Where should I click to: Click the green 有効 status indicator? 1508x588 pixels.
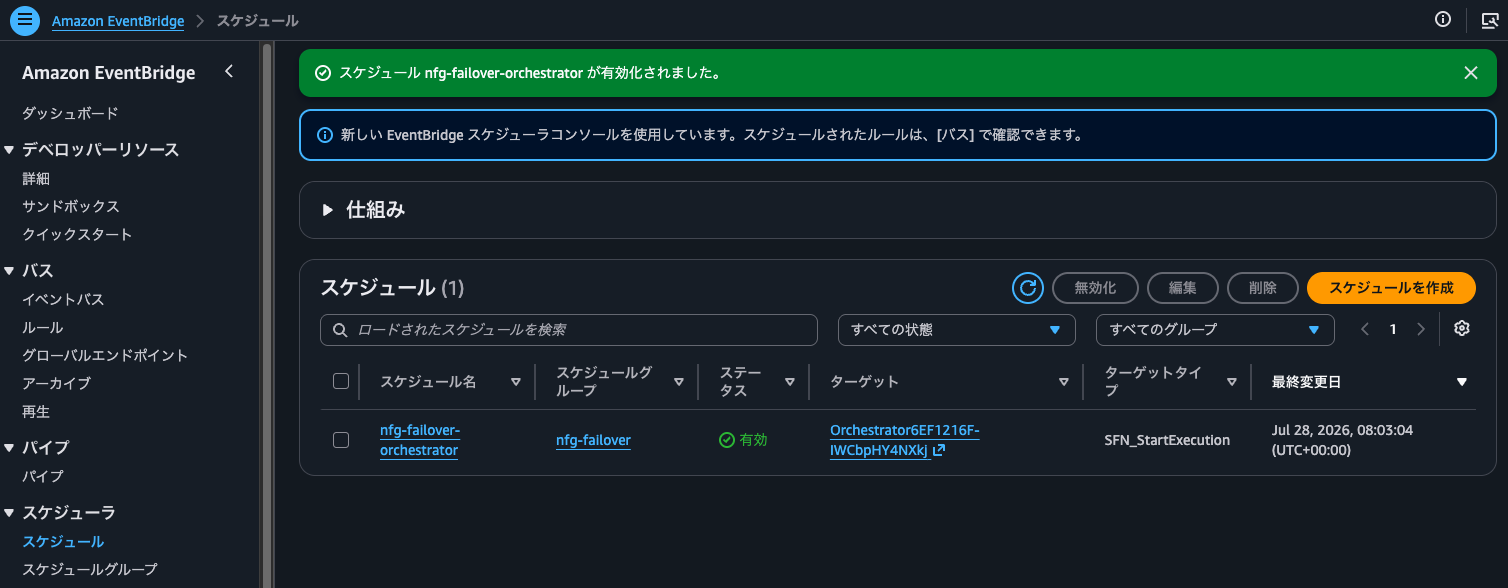pyautogui.click(x=743, y=440)
